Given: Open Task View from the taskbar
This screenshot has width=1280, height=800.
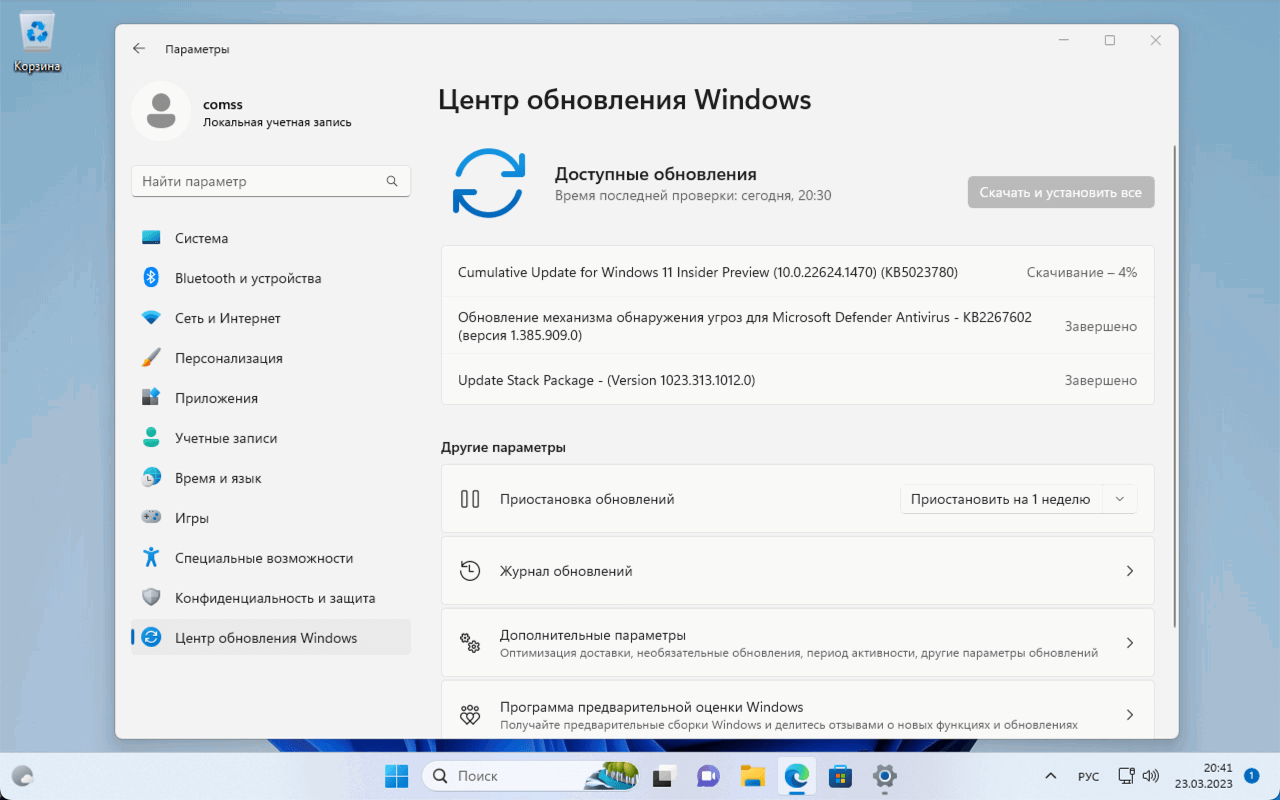Looking at the screenshot, I should pos(664,776).
